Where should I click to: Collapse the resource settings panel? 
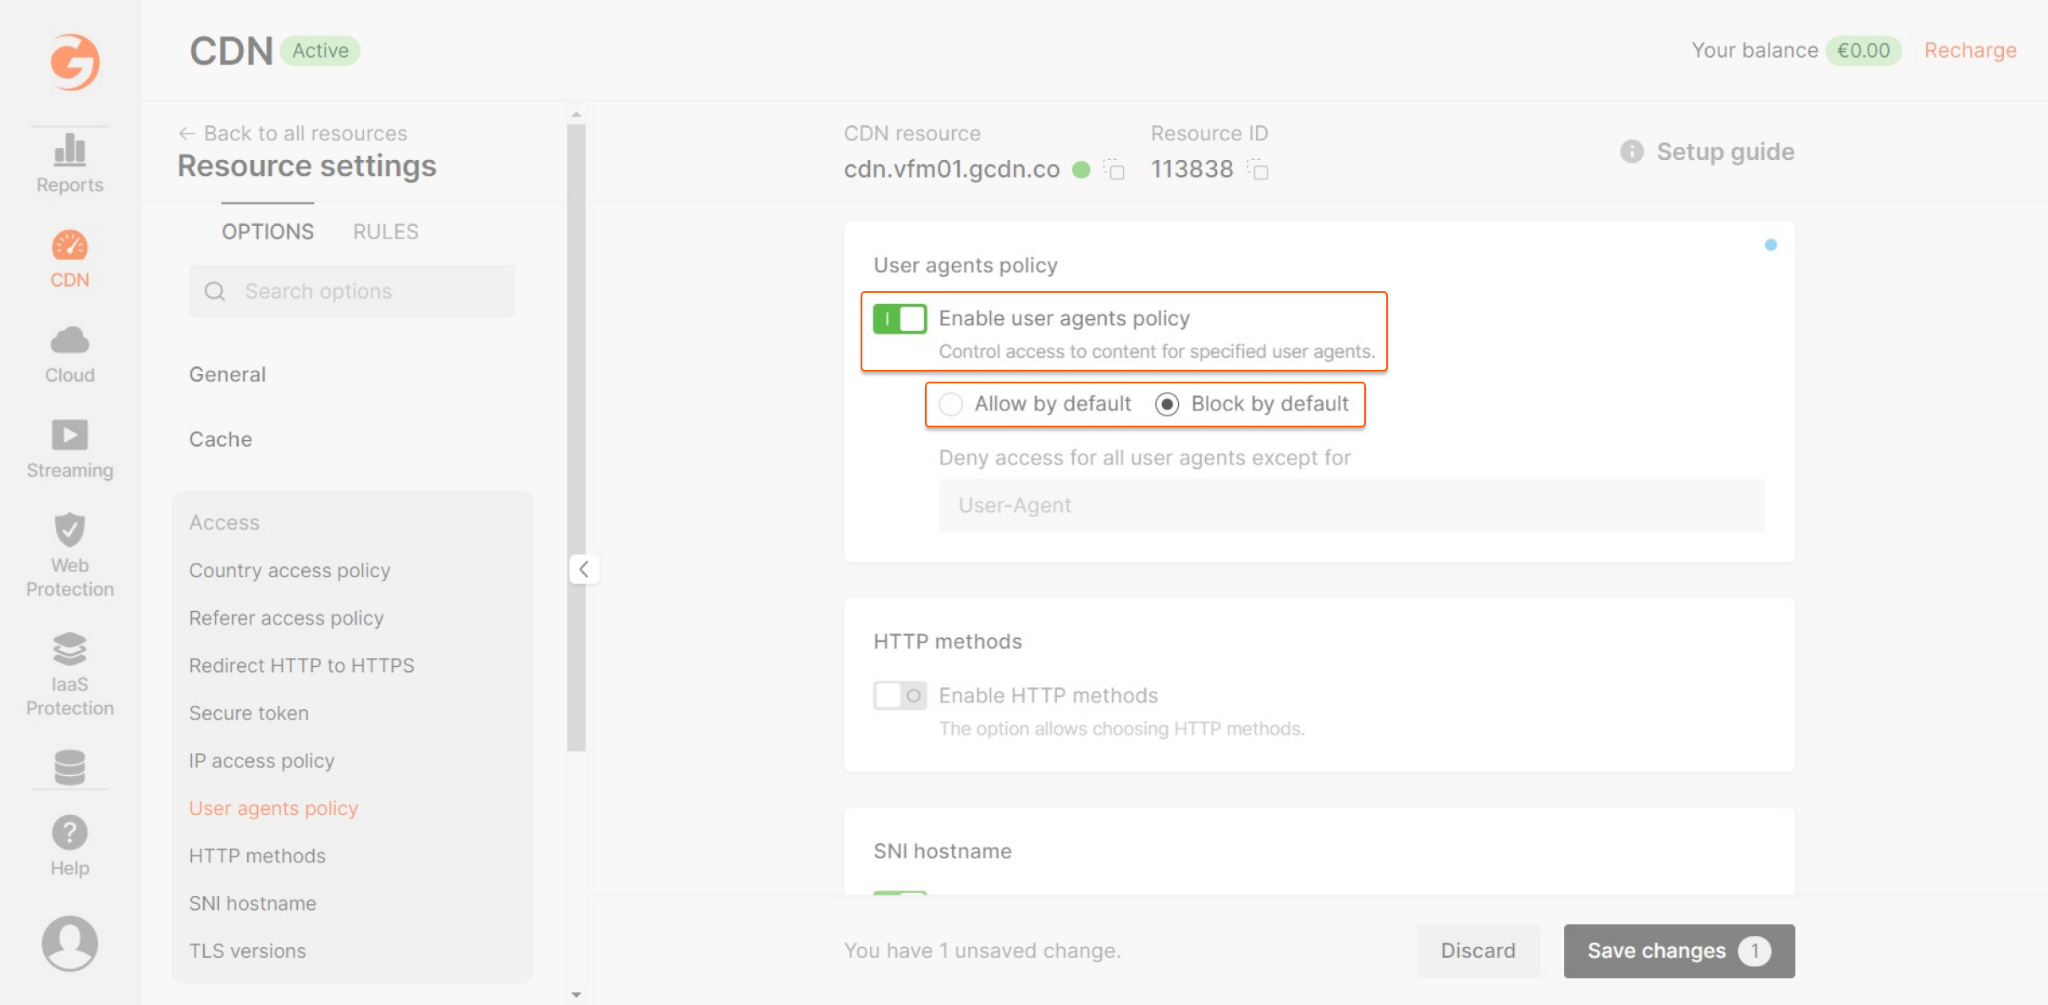point(584,568)
